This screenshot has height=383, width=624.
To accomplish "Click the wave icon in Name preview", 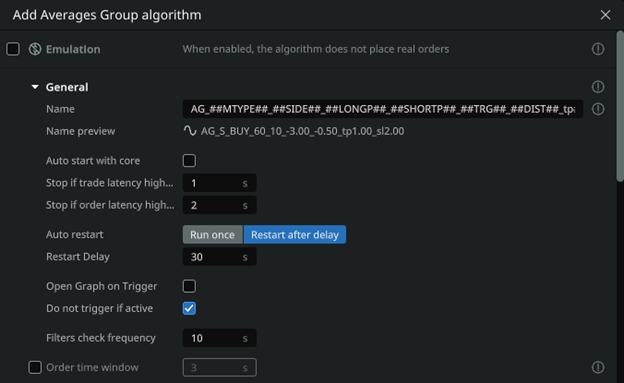I will click(190, 131).
